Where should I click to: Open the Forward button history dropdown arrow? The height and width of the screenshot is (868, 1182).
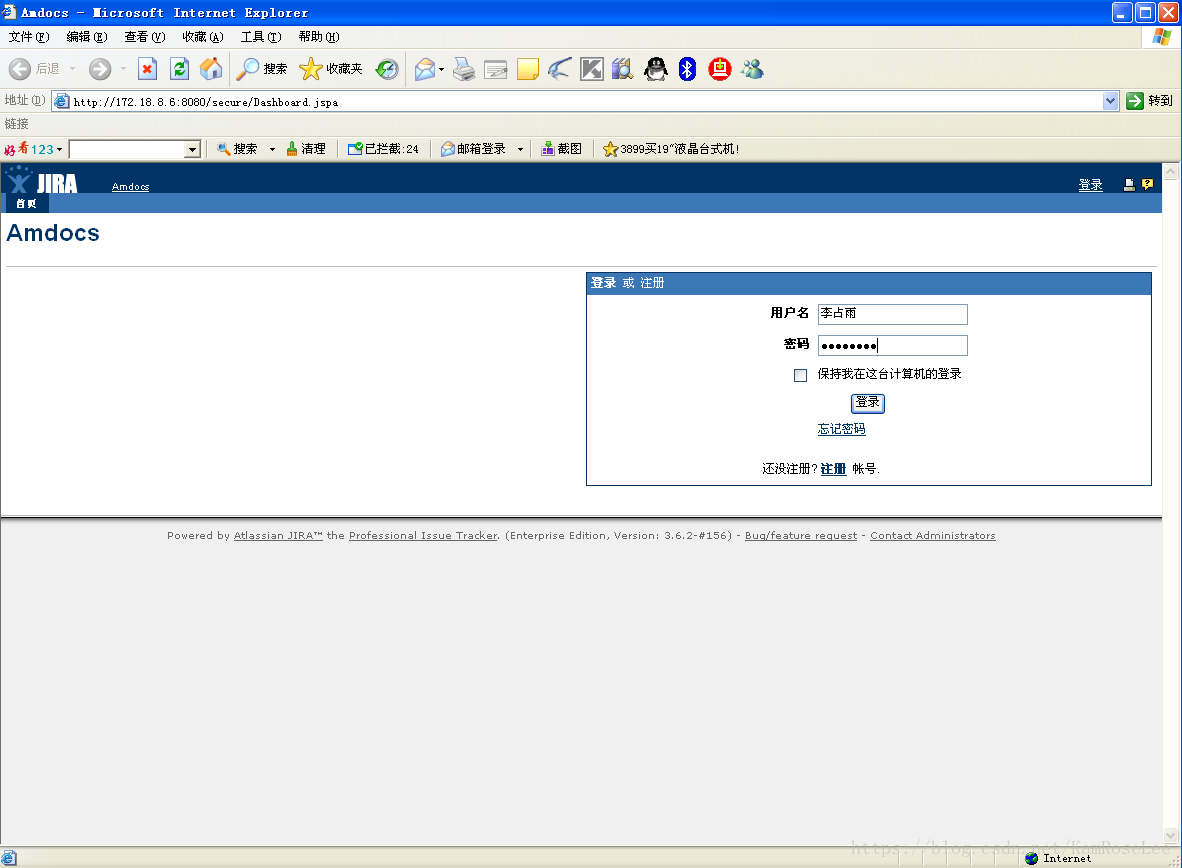(123, 69)
